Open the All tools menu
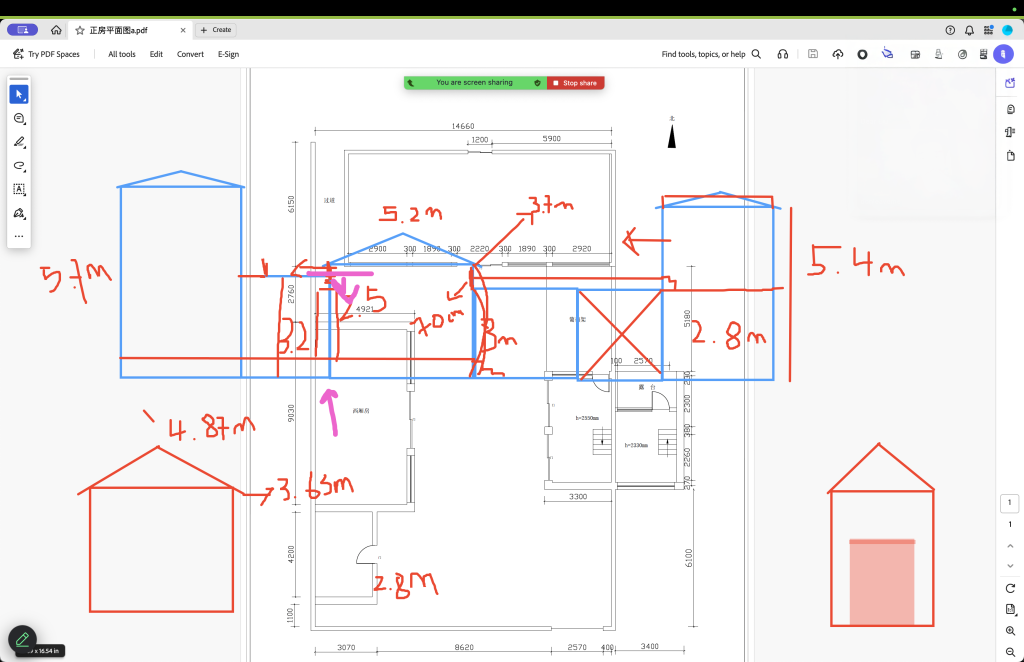This screenshot has height=662, width=1024. point(122,54)
